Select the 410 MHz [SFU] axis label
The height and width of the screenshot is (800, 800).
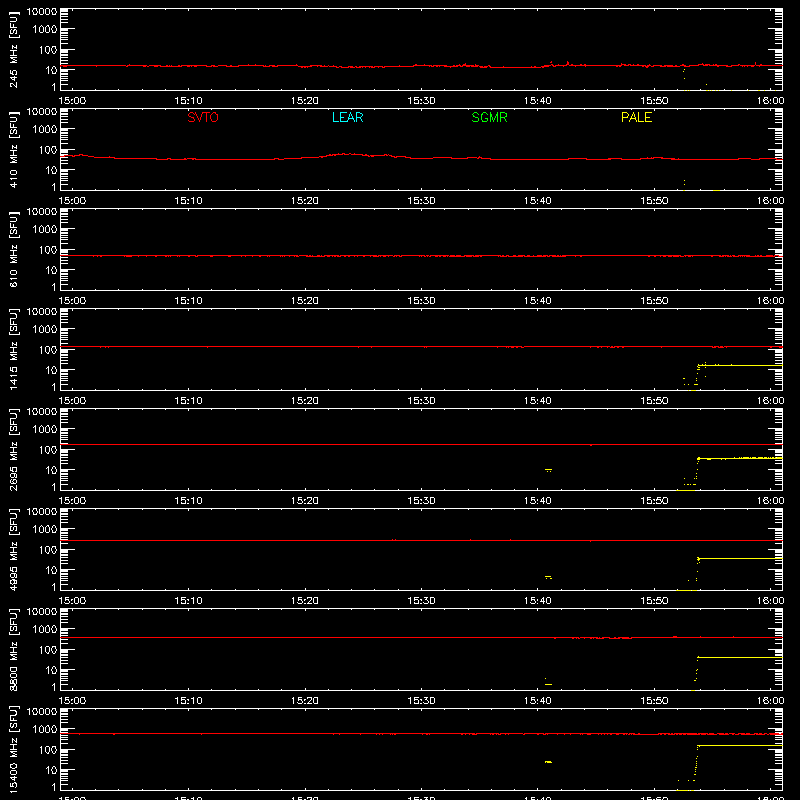14,149
